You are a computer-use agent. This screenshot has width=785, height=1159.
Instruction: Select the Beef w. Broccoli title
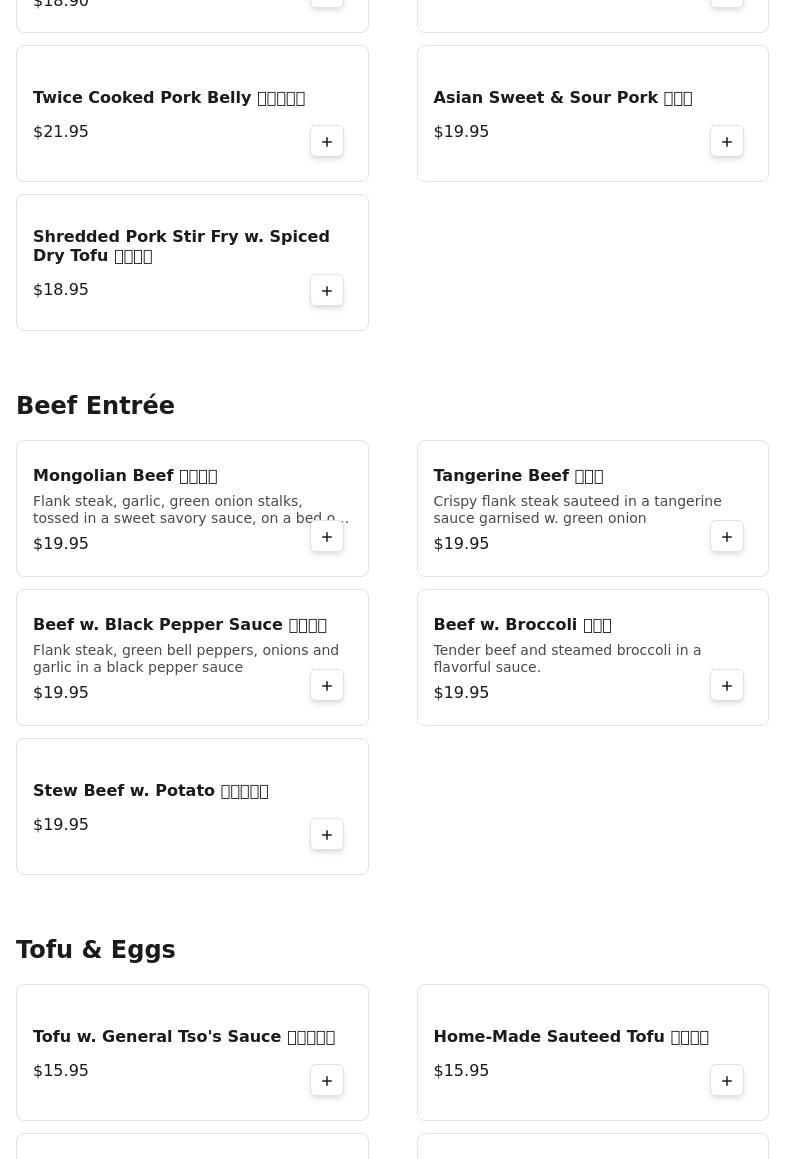pos(522,625)
